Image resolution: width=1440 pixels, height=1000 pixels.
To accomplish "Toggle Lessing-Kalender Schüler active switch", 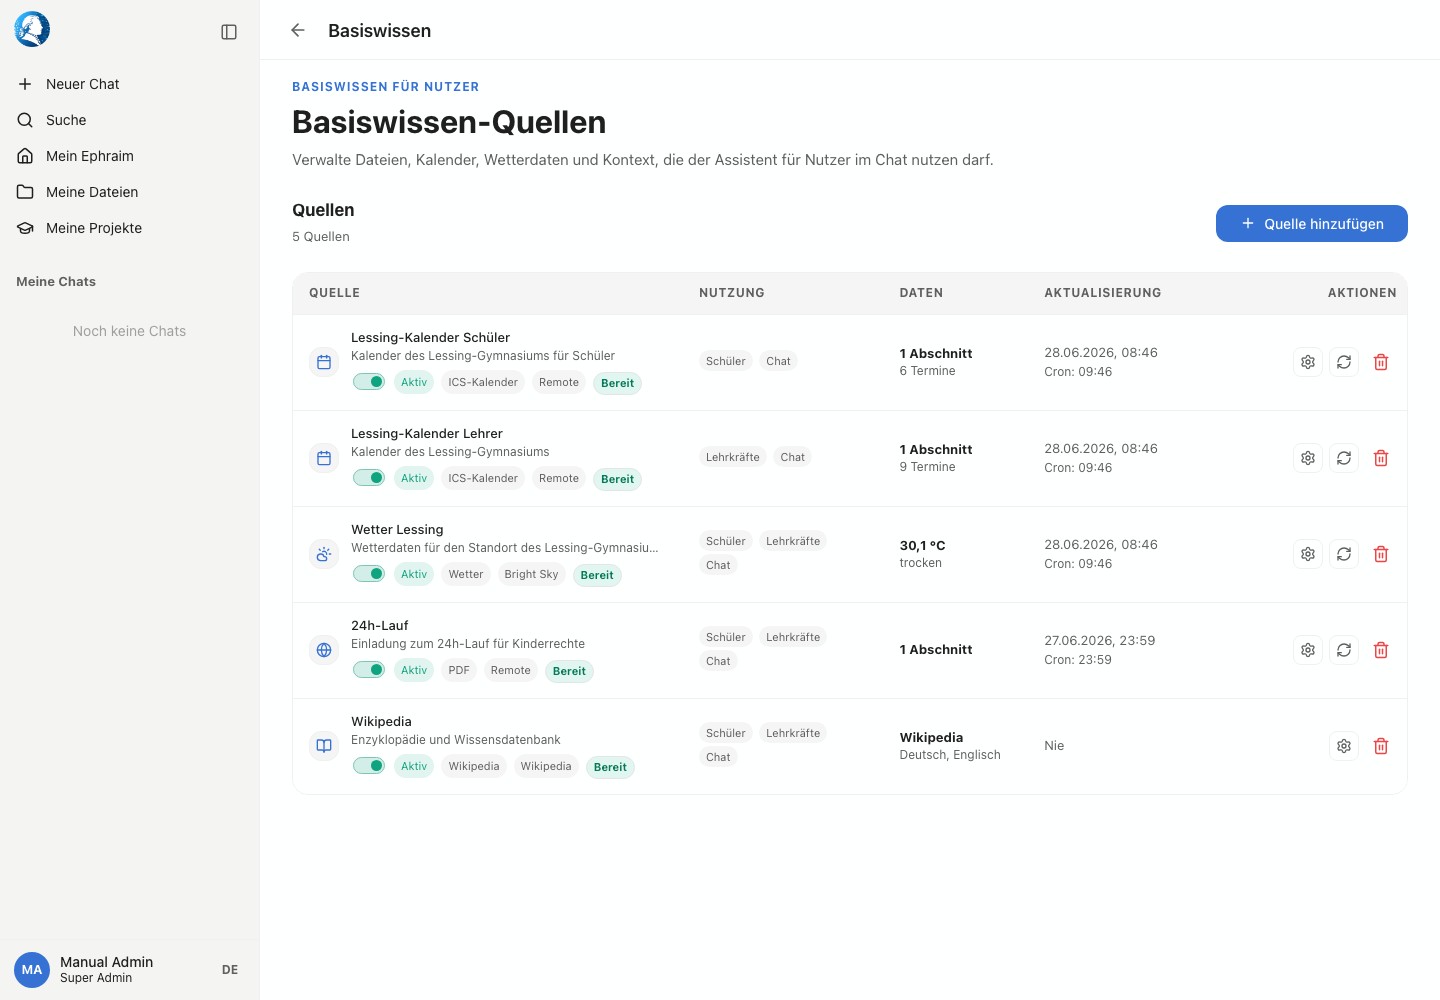I will 369,382.
